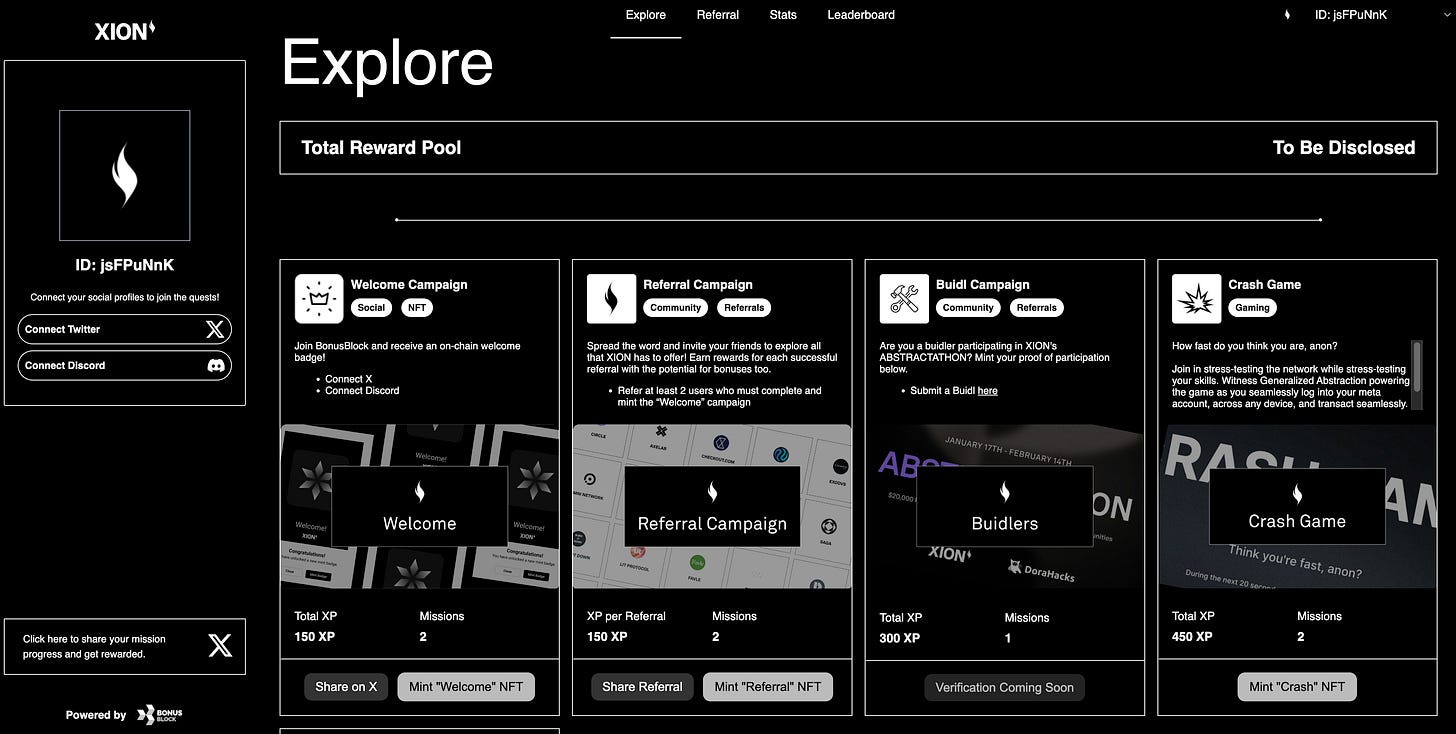Click the 'here' link under Submit a Buidl
Viewport: 1456px width, 734px height.
click(988, 391)
